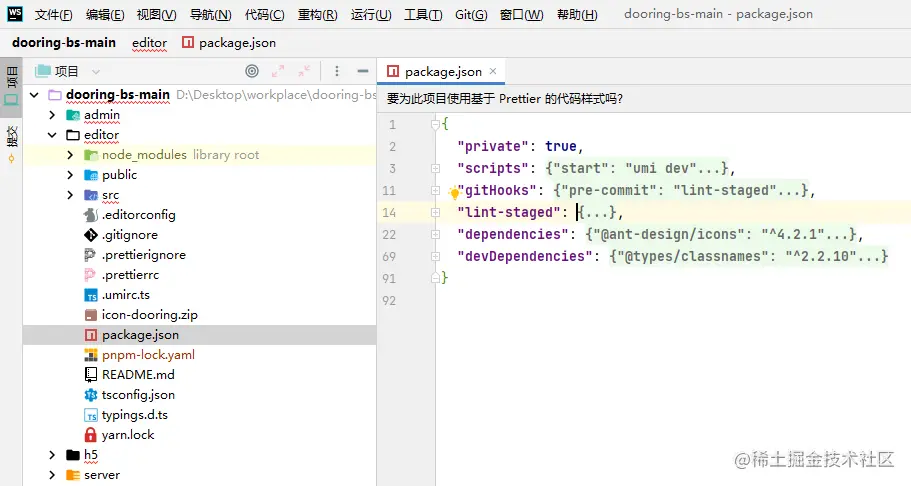This screenshot has width=911, height=486.
Task: Select the typings.d.ts file
Action: click(126, 415)
